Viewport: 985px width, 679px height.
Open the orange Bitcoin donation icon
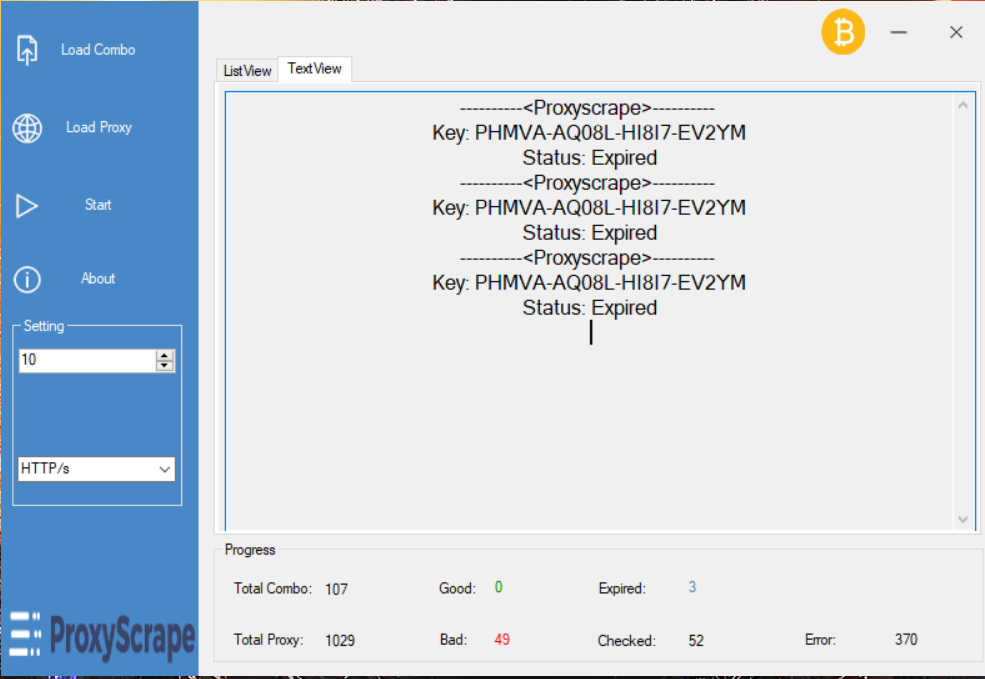[843, 32]
